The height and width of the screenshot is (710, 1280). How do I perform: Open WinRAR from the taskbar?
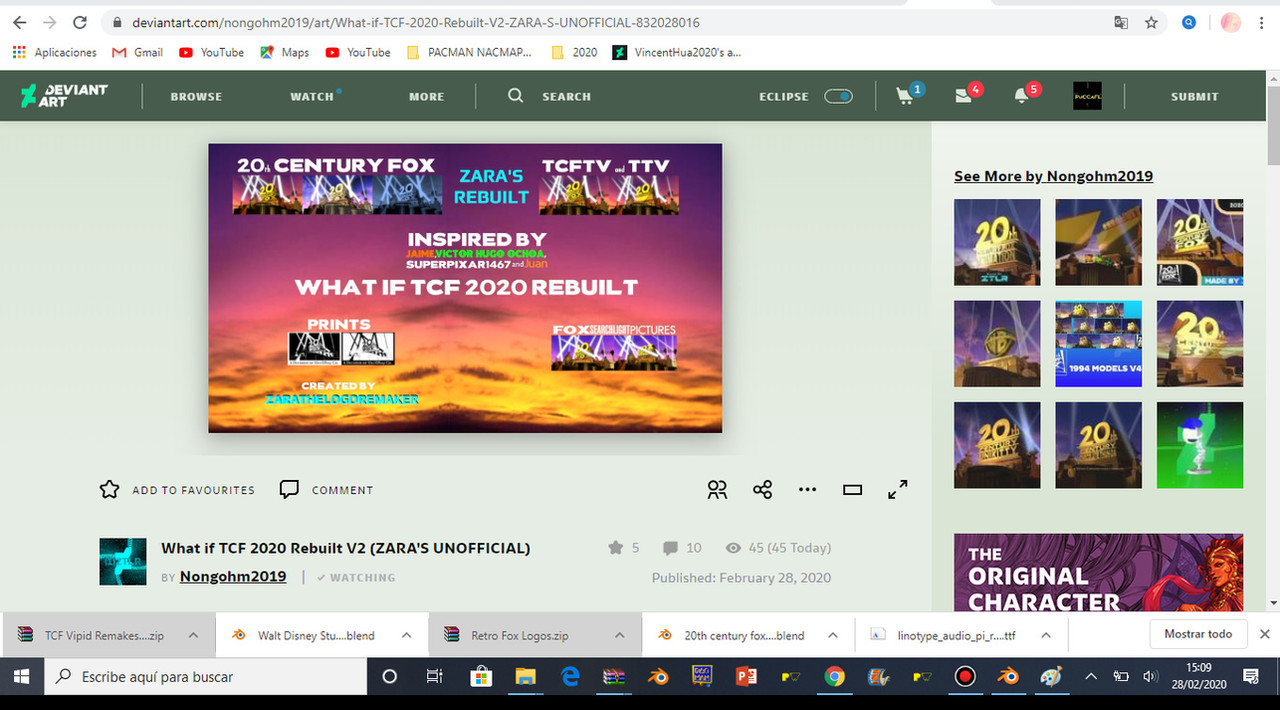pyautogui.click(x=613, y=677)
